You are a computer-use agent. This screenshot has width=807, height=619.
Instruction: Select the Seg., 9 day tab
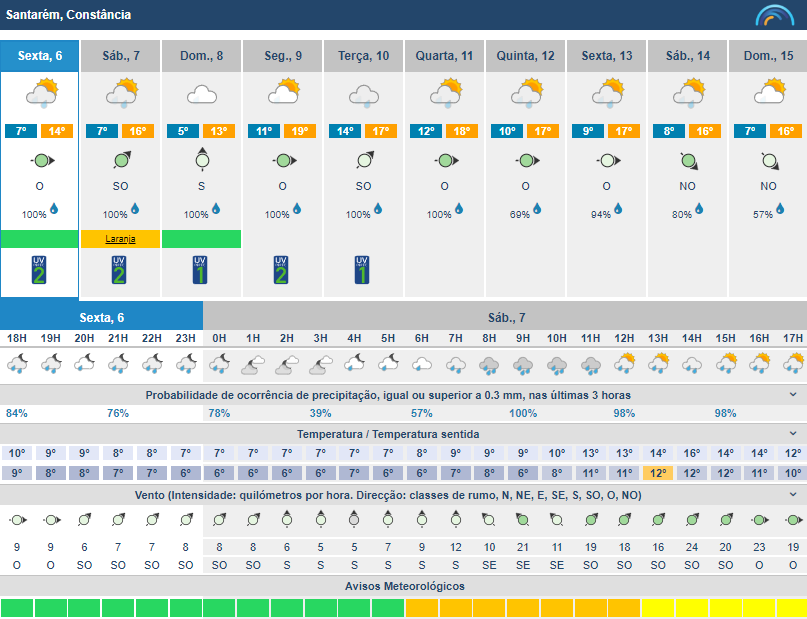point(283,56)
